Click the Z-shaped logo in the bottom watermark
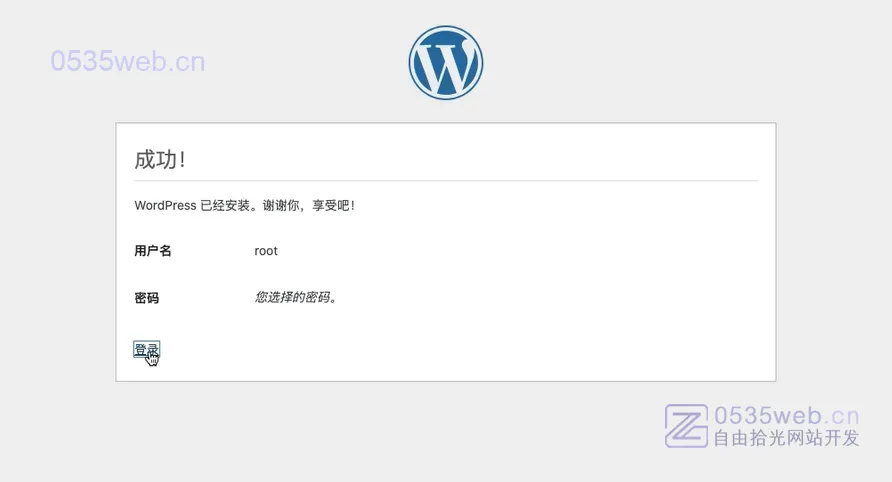Screen dimensions: 892x482 click(x=687, y=426)
